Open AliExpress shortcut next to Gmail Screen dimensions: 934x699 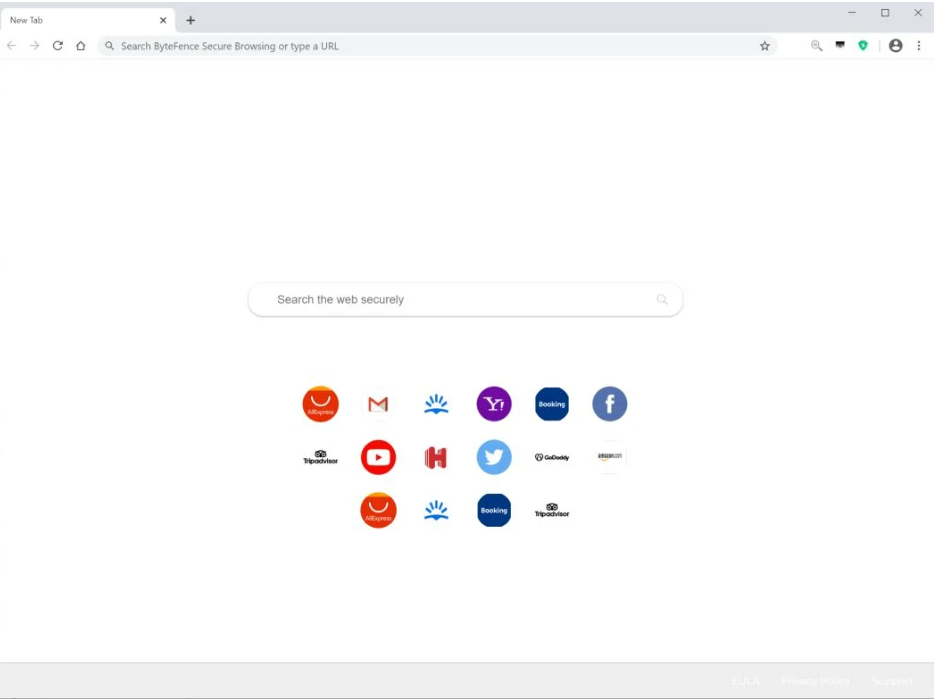[320, 404]
